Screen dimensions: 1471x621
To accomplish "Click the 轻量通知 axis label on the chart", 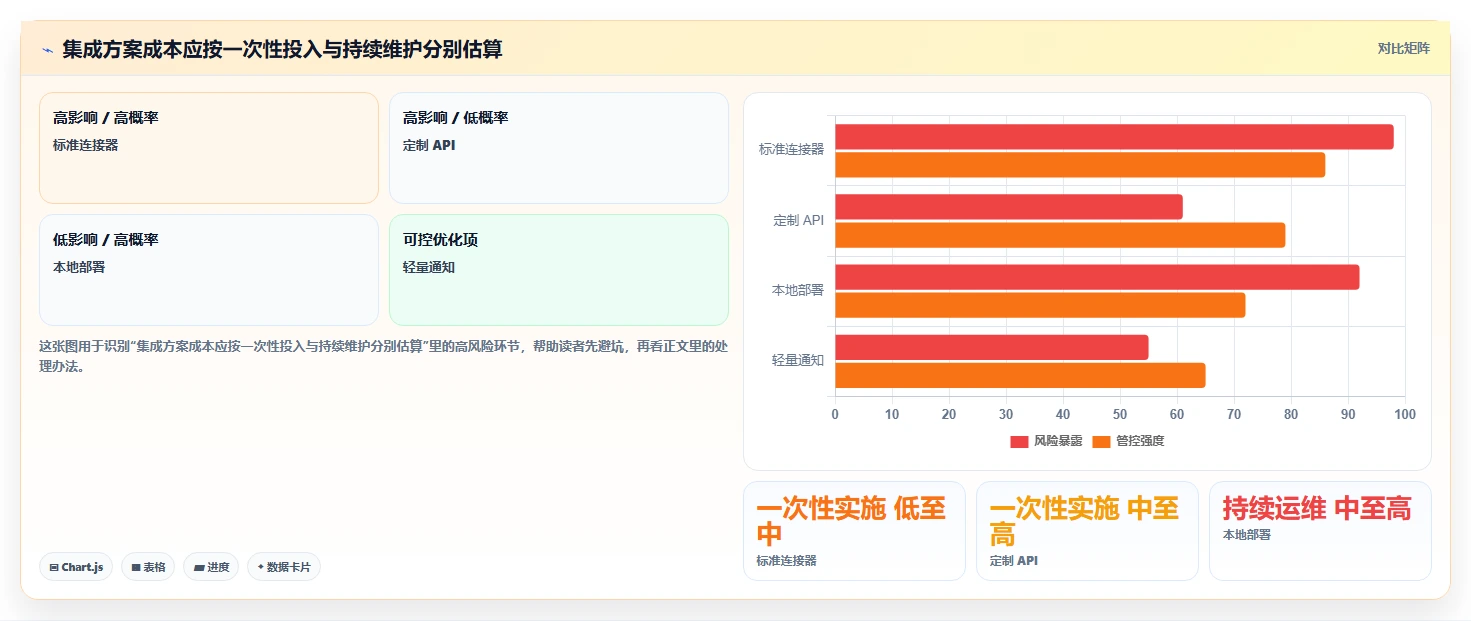I will click(x=798, y=360).
